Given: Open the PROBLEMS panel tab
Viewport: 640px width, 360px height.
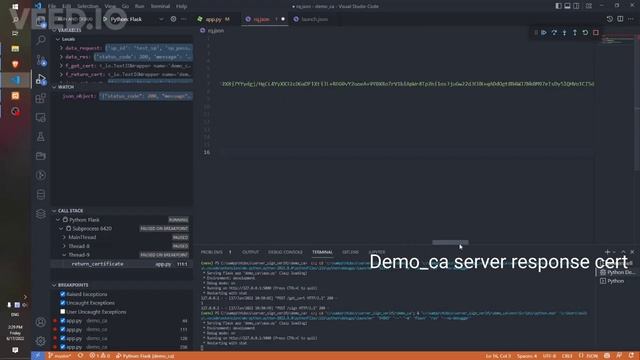Looking at the screenshot, I should coord(212,252).
